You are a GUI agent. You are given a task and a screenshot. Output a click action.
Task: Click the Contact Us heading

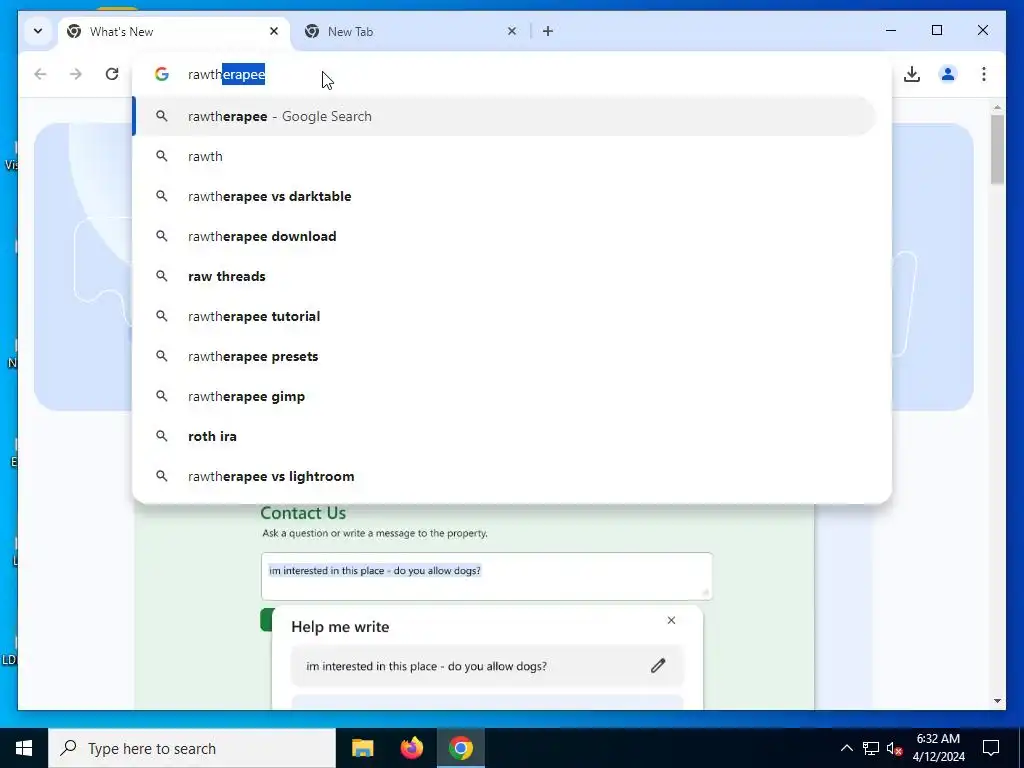303,513
